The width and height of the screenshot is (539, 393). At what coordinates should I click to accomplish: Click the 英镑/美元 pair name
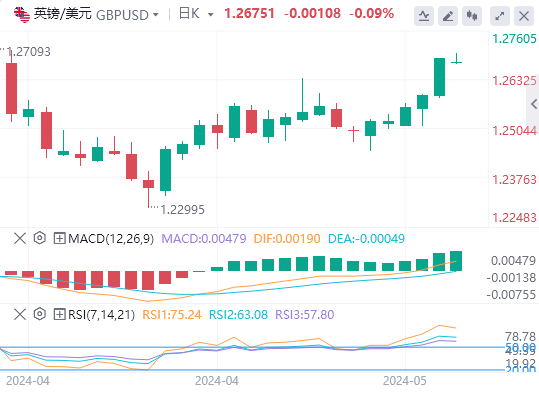pyautogui.click(x=63, y=14)
